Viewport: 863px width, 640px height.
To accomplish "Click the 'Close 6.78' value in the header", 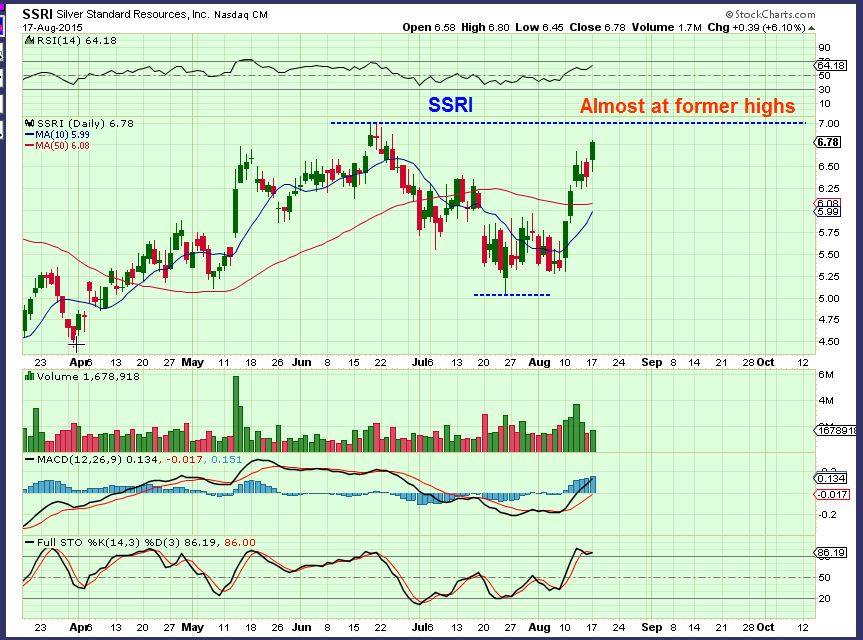I will (597, 28).
